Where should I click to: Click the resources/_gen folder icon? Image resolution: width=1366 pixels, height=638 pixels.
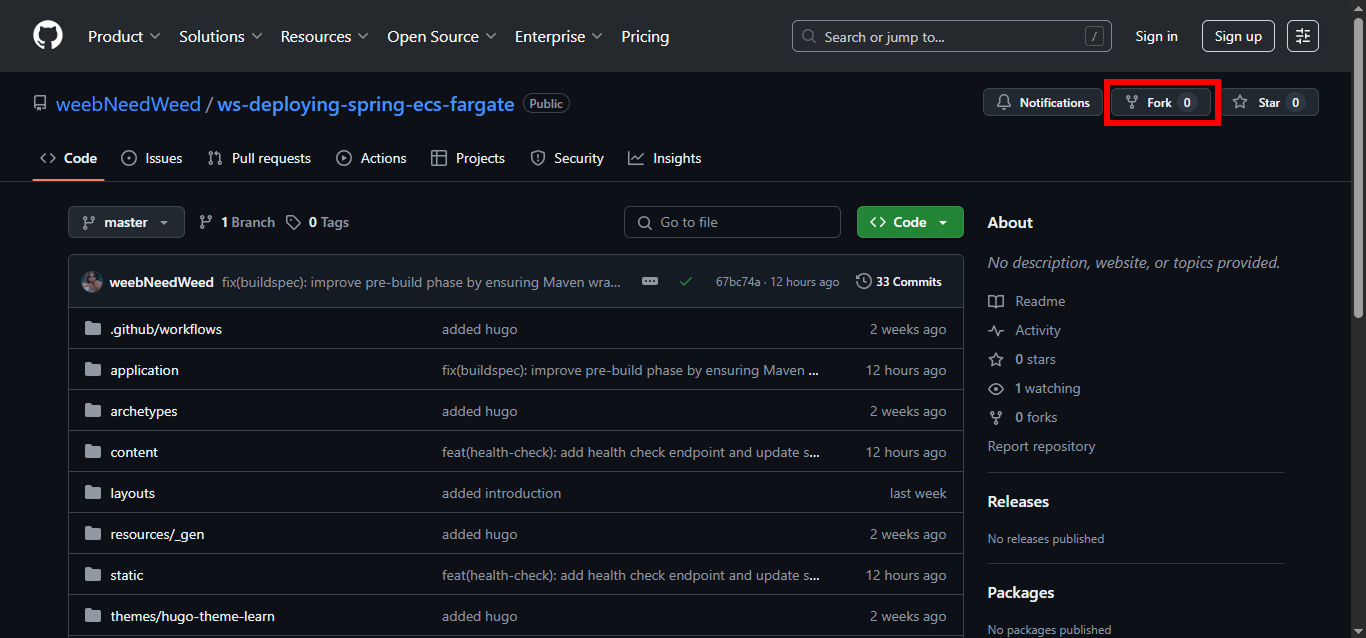[93, 534]
